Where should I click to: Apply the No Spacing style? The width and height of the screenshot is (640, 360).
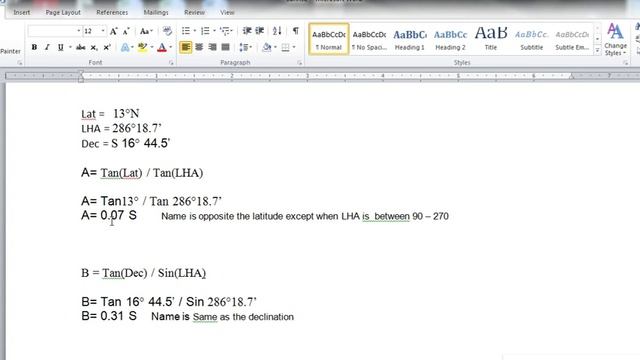369,40
